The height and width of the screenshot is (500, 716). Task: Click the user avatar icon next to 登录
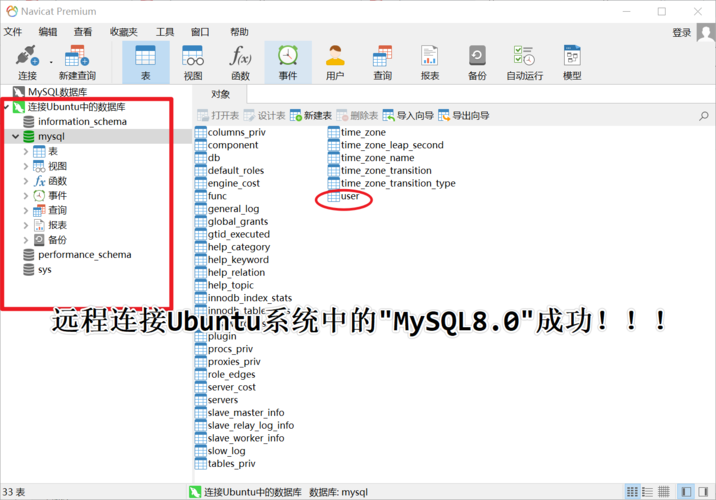[x=706, y=33]
